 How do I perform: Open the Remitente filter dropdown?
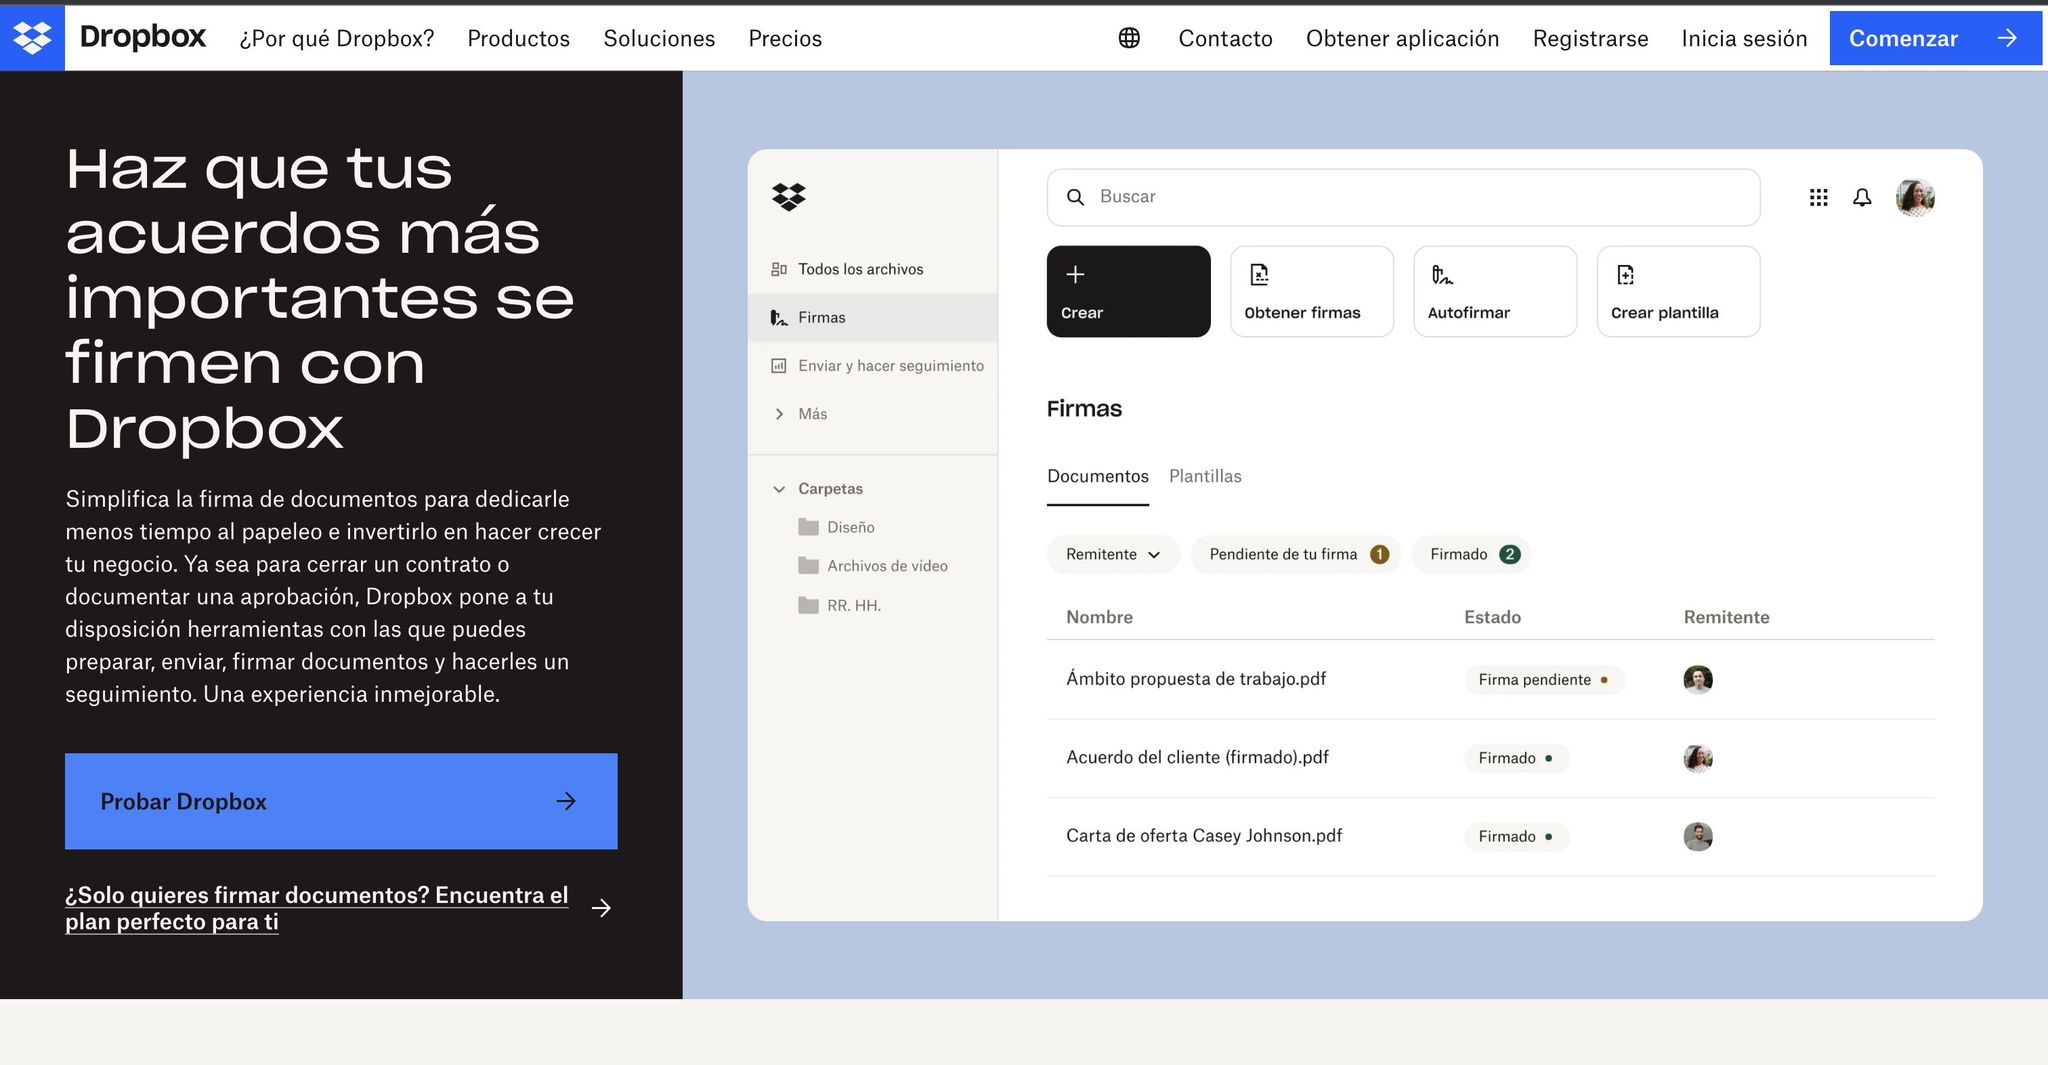click(1113, 554)
